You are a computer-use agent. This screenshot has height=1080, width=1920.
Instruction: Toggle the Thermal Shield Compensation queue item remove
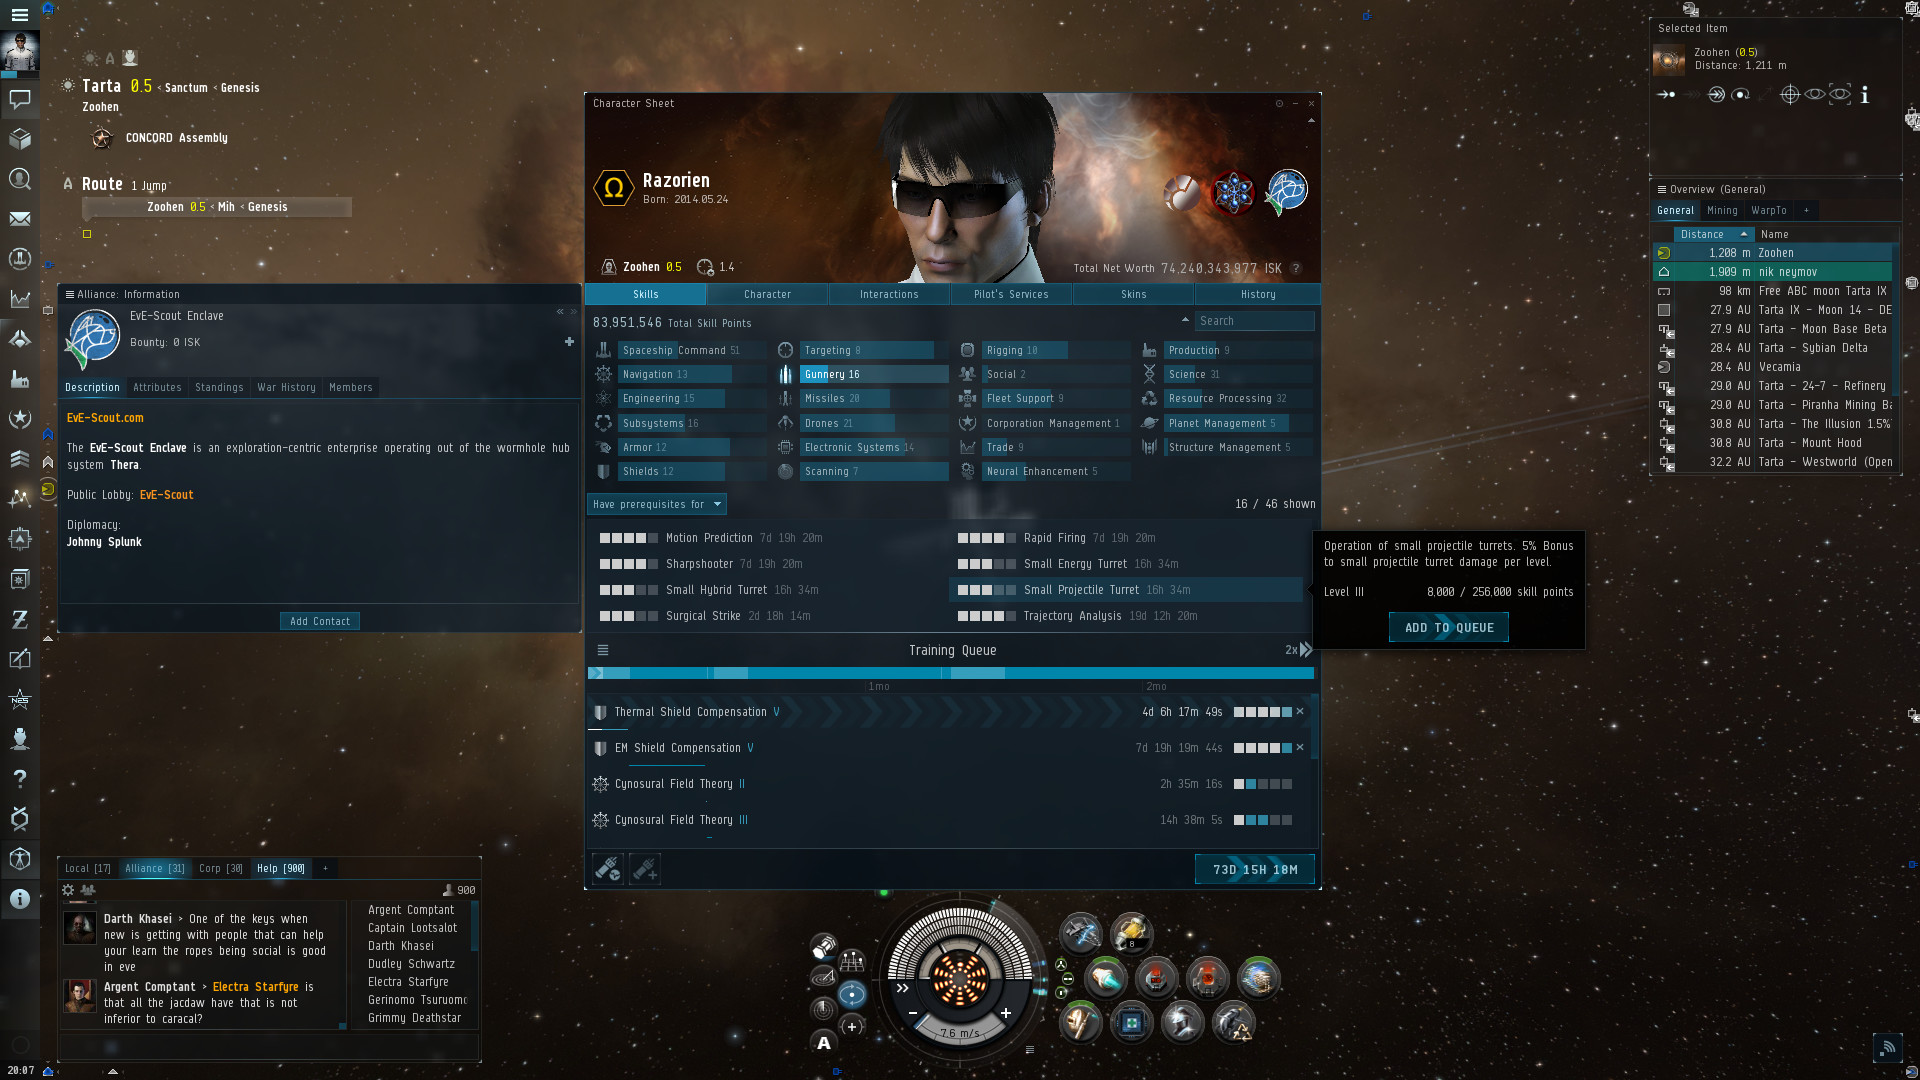point(1303,711)
